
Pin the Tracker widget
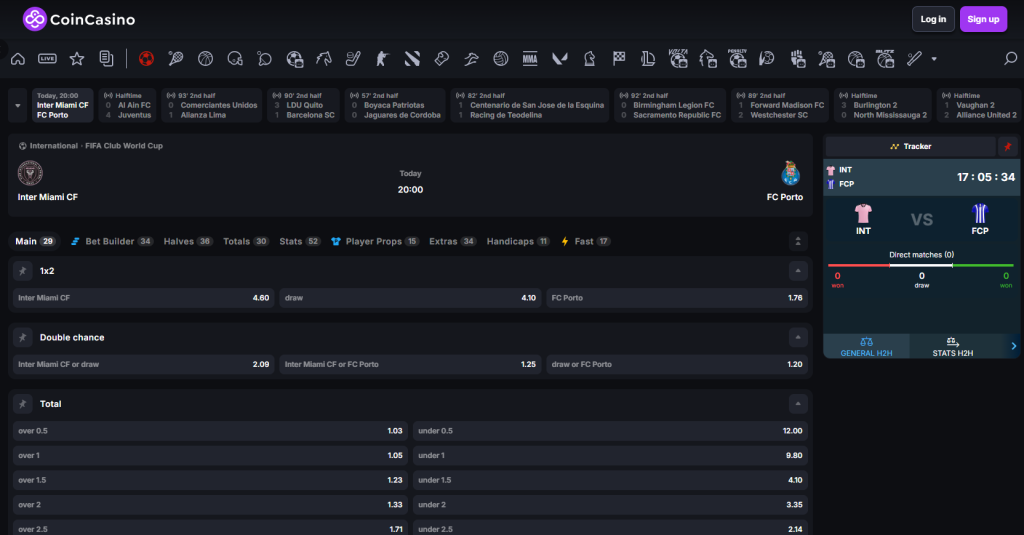(1008, 146)
